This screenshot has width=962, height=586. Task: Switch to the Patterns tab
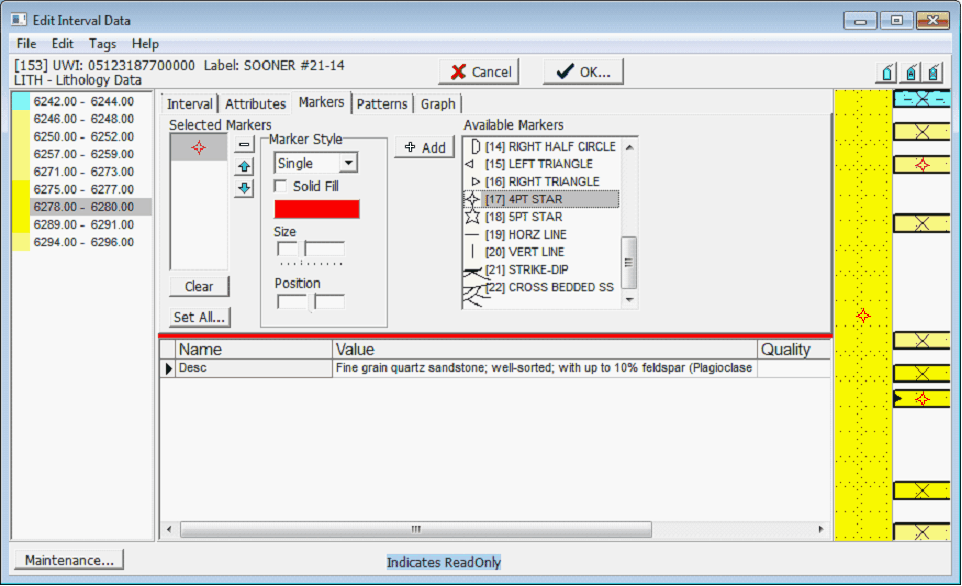382,104
